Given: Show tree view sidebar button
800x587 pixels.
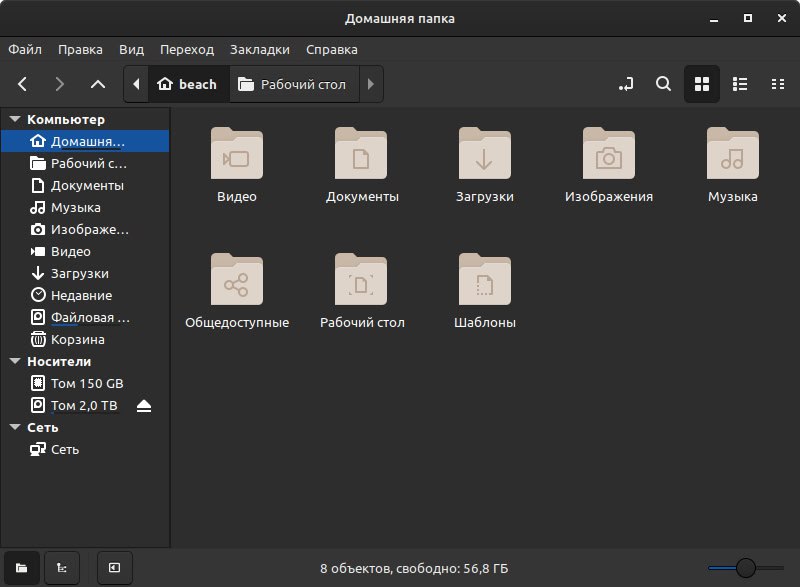Looking at the screenshot, I should [62, 568].
